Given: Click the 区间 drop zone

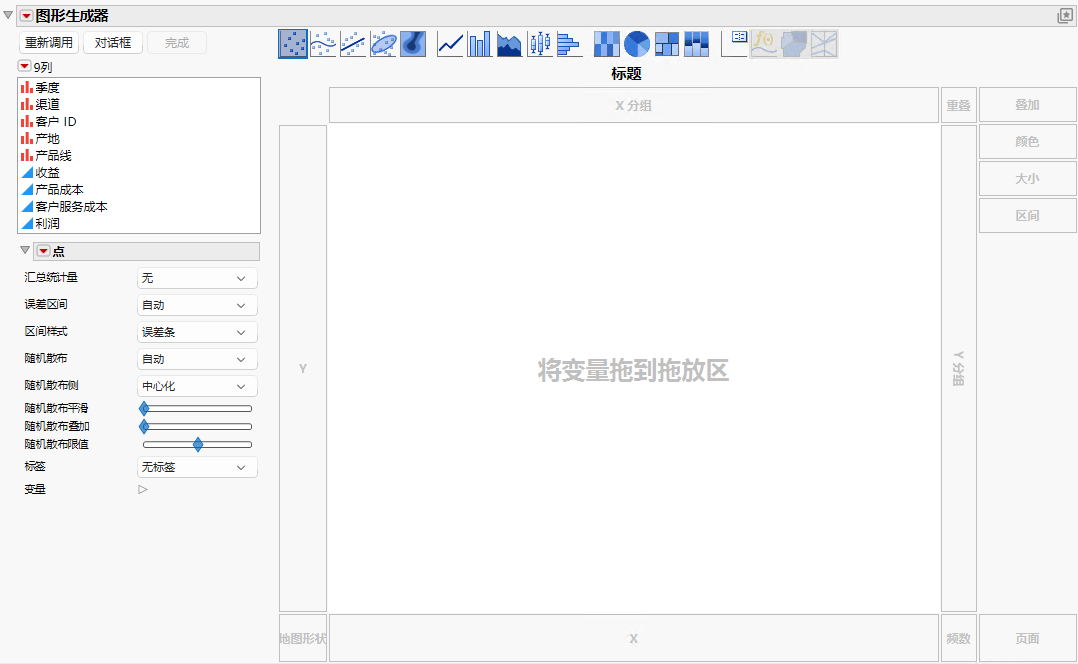Looking at the screenshot, I should (x=1028, y=216).
